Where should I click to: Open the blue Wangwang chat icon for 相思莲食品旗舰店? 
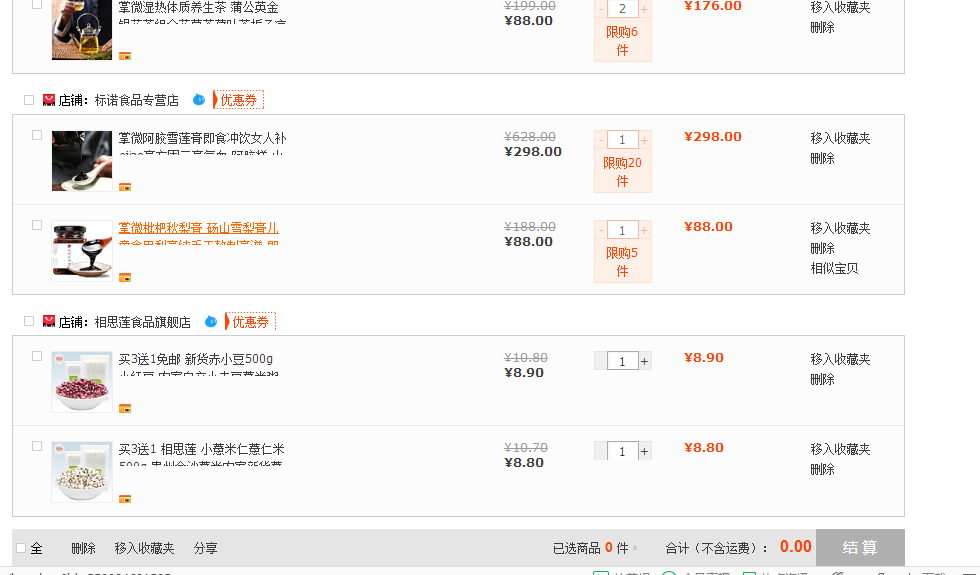coord(211,321)
